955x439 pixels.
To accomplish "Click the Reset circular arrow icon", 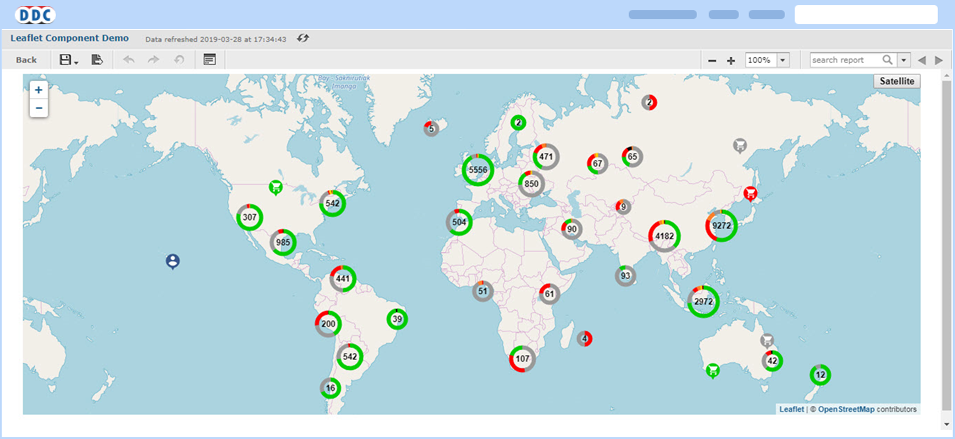I will tap(179, 60).
